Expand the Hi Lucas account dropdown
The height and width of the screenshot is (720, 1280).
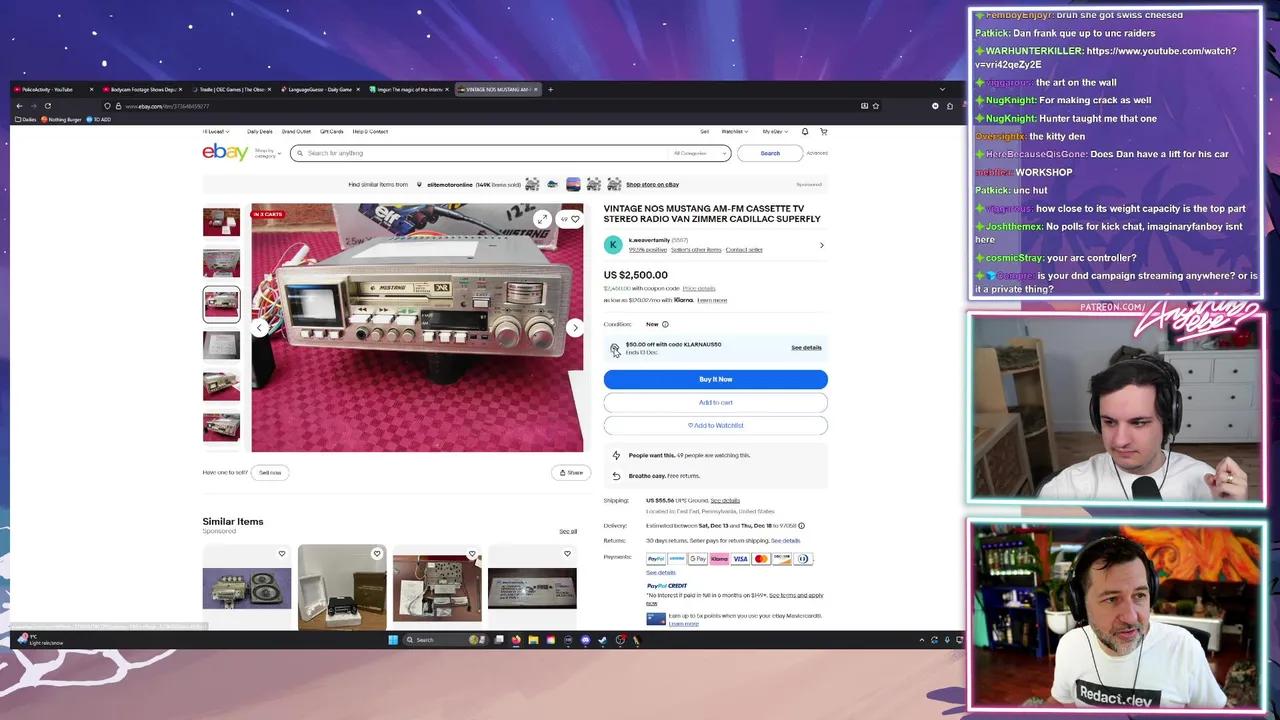click(216, 131)
